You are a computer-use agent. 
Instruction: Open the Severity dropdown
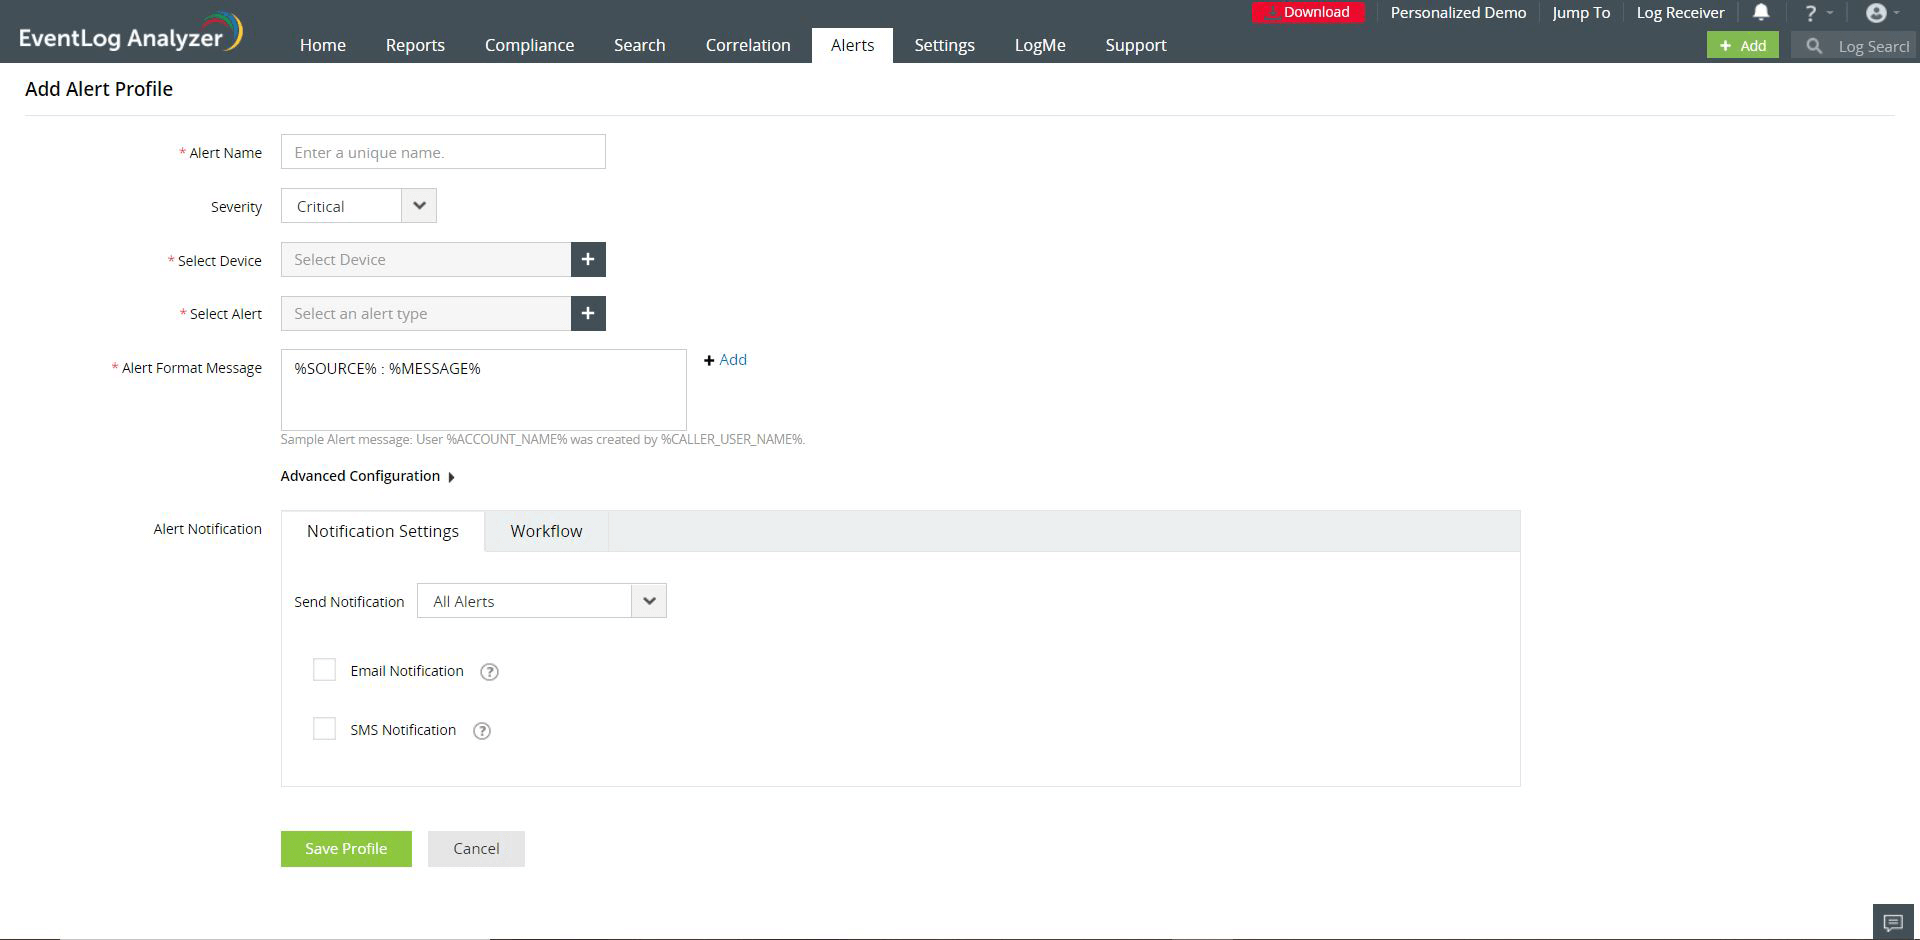tap(359, 206)
